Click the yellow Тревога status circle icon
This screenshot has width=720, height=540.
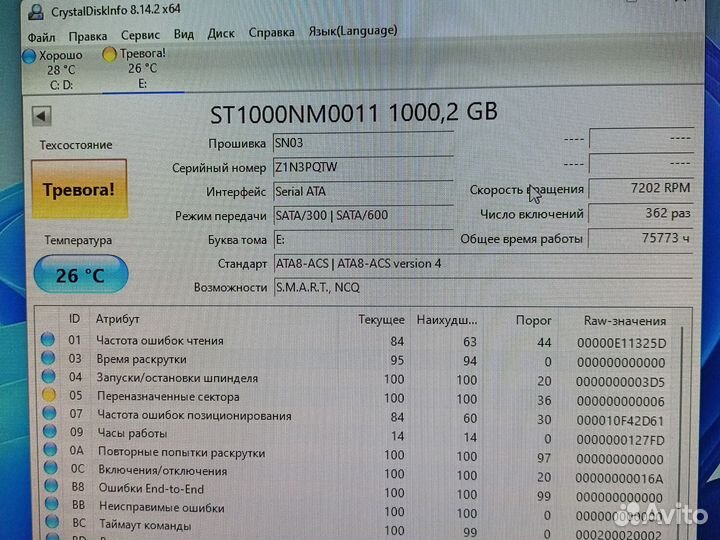(x=109, y=55)
